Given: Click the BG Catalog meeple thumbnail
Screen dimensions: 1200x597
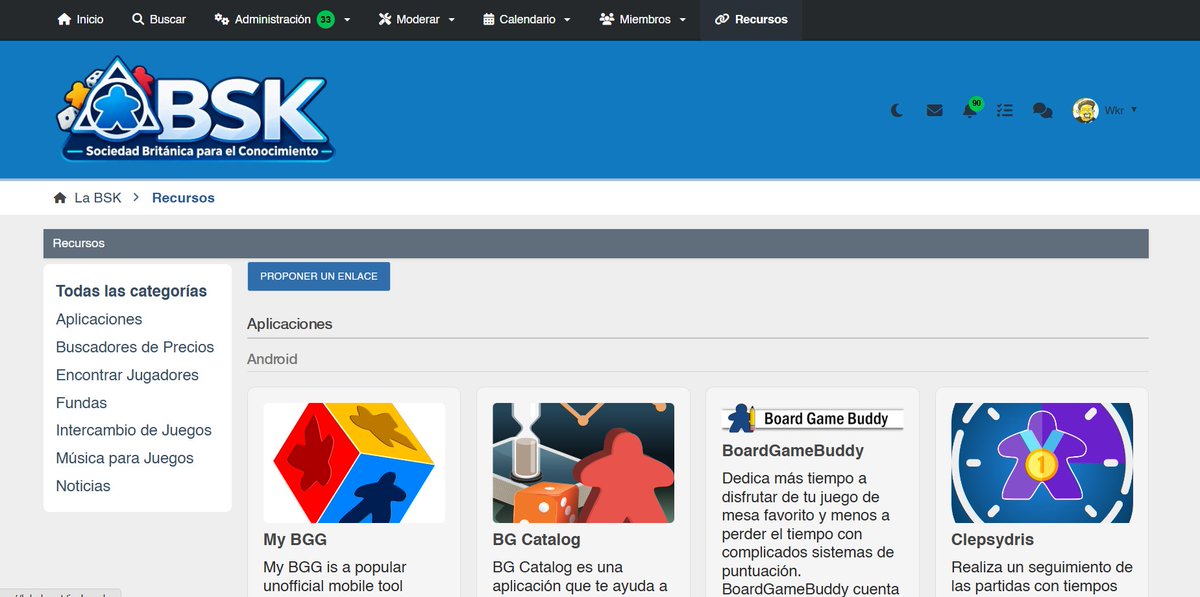Looking at the screenshot, I should click(x=584, y=463).
